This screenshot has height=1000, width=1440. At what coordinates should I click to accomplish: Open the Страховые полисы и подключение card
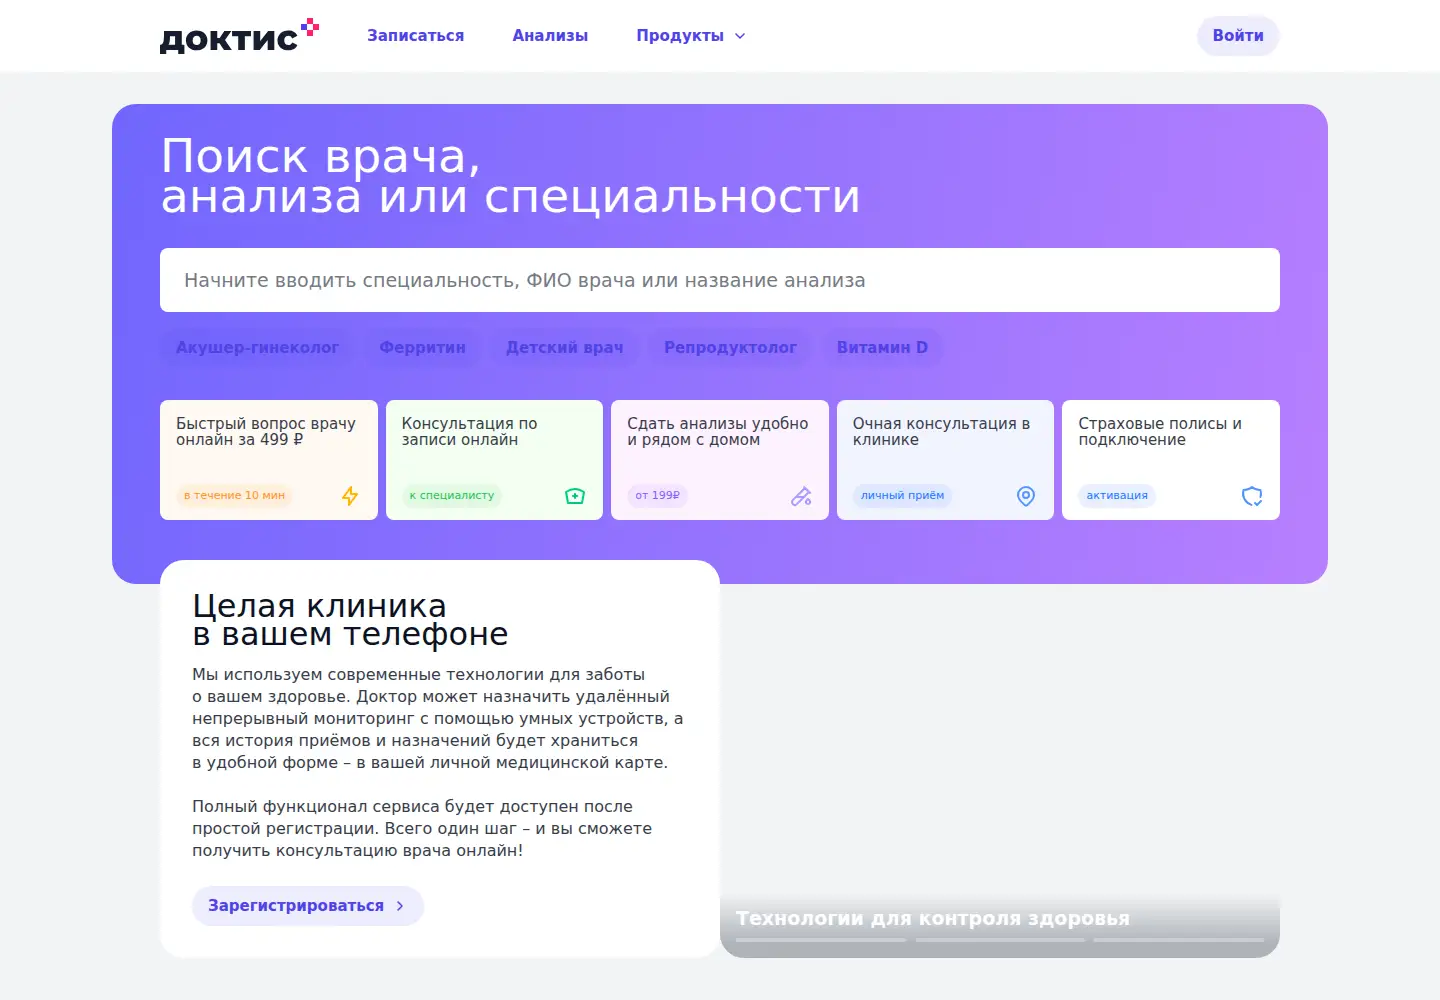click(1171, 460)
